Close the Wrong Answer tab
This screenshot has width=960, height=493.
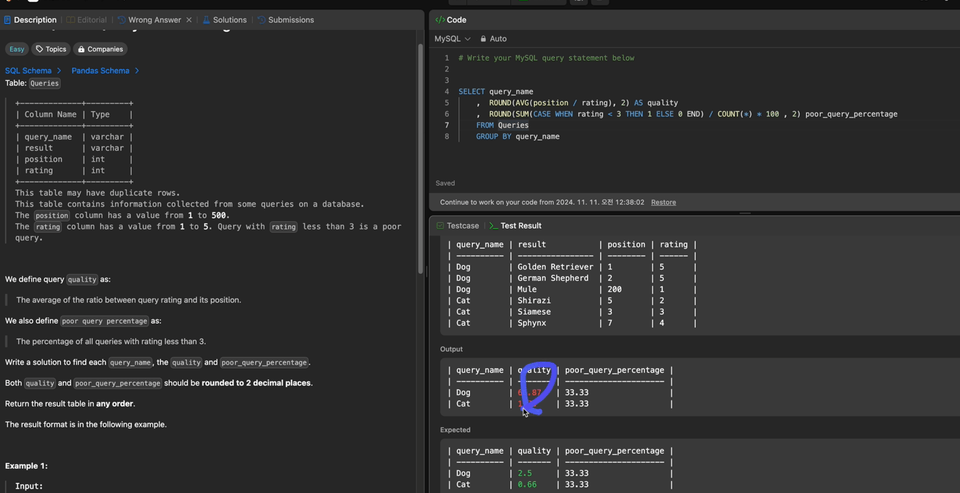pos(189,20)
